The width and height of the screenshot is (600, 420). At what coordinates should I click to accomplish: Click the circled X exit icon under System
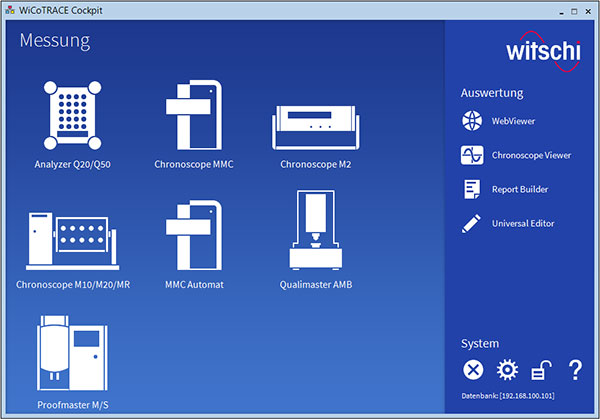tap(473, 370)
